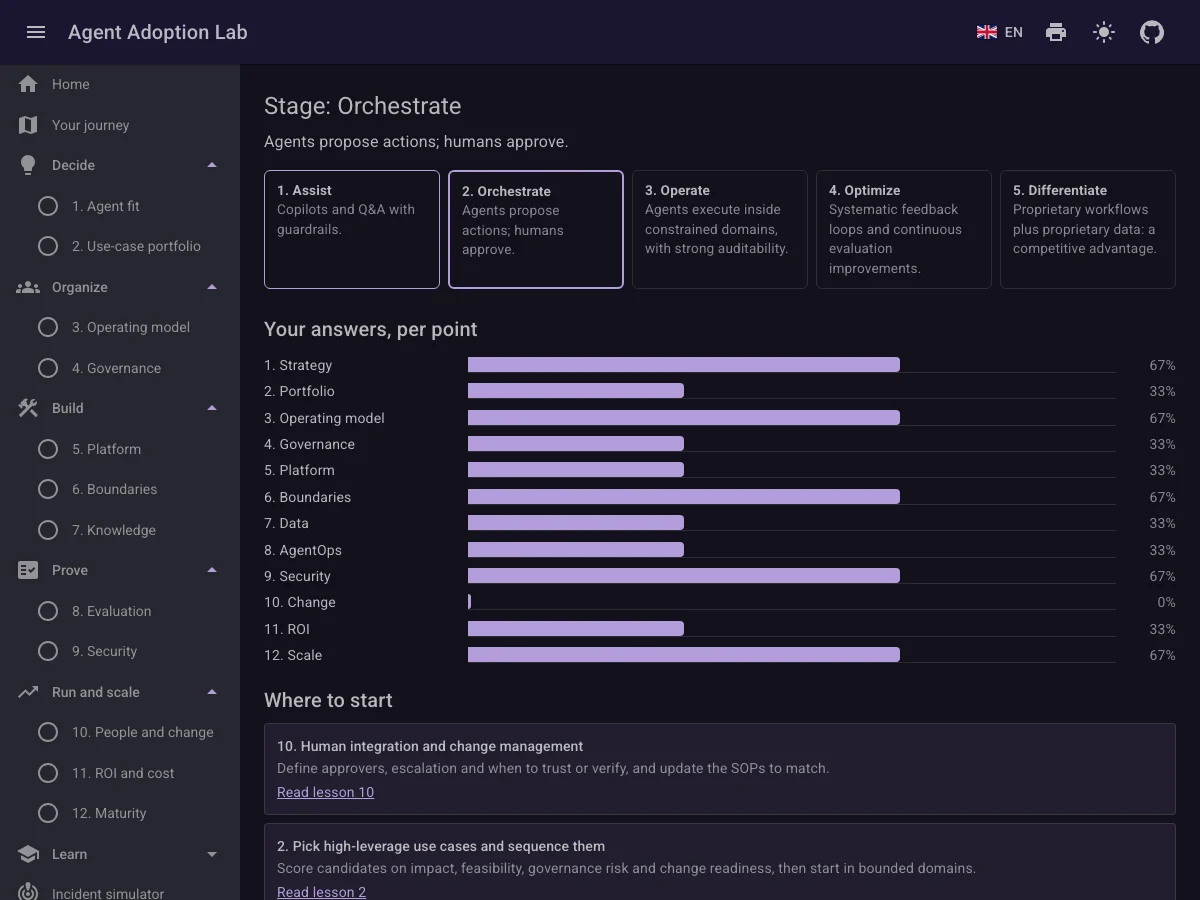Open the Read lesson 2 link
This screenshot has width=1200, height=900.
coord(321,892)
